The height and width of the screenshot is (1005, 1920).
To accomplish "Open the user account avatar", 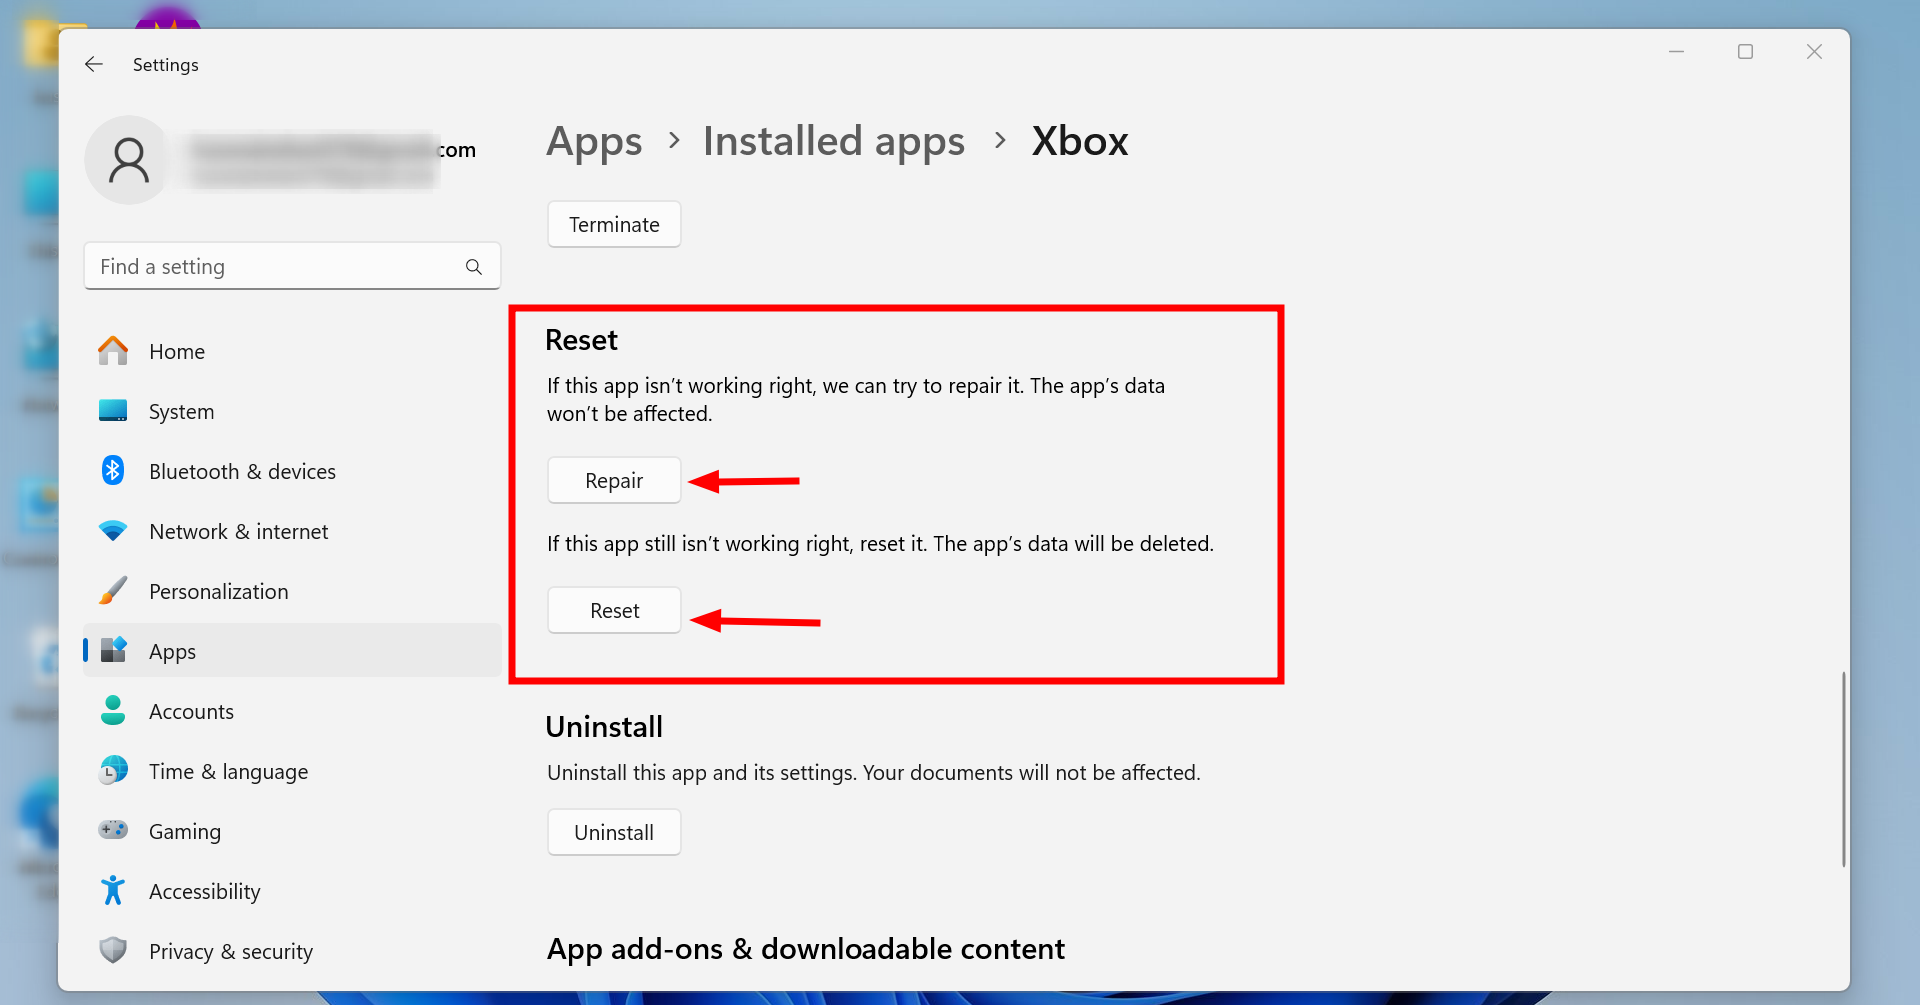I will coord(128,160).
